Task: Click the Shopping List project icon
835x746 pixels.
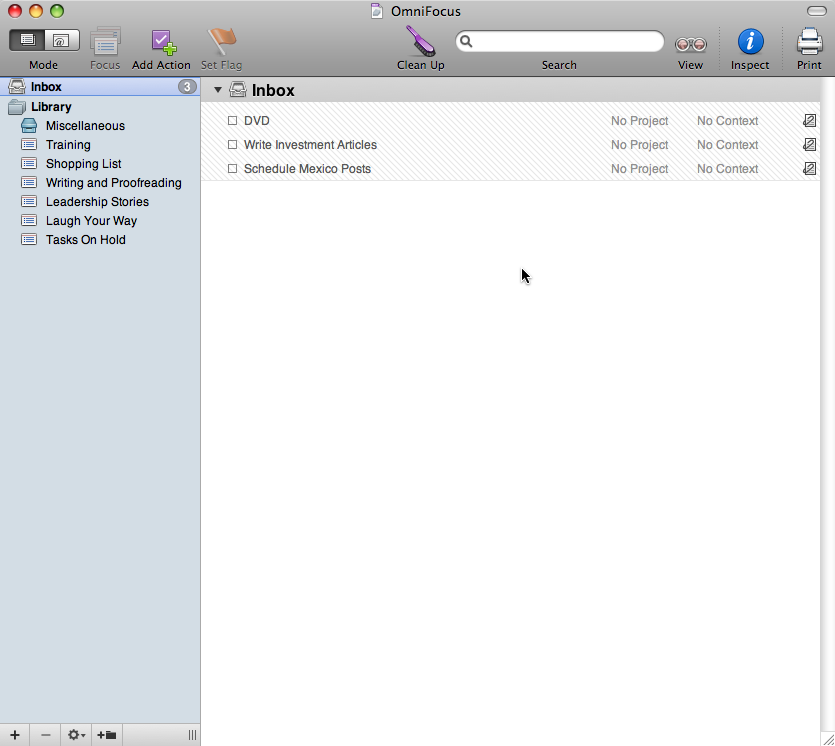Action: pyautogui.click(x=29, y=163)
